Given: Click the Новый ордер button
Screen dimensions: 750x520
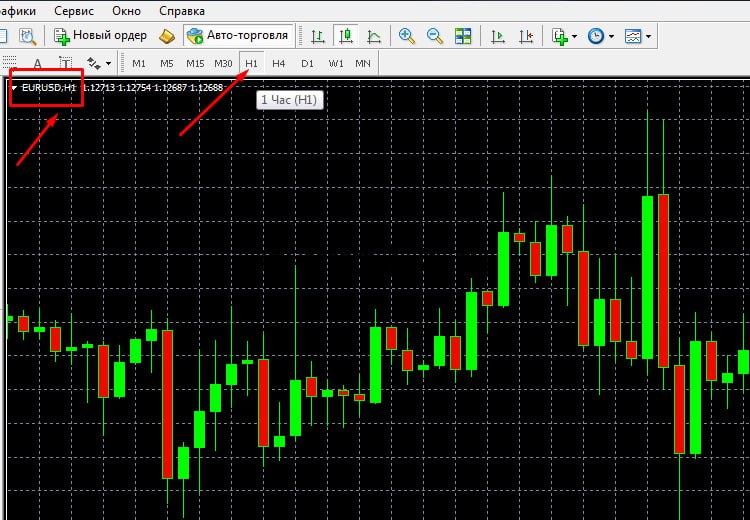Looking at the screenshot, I should pos(100,36).
